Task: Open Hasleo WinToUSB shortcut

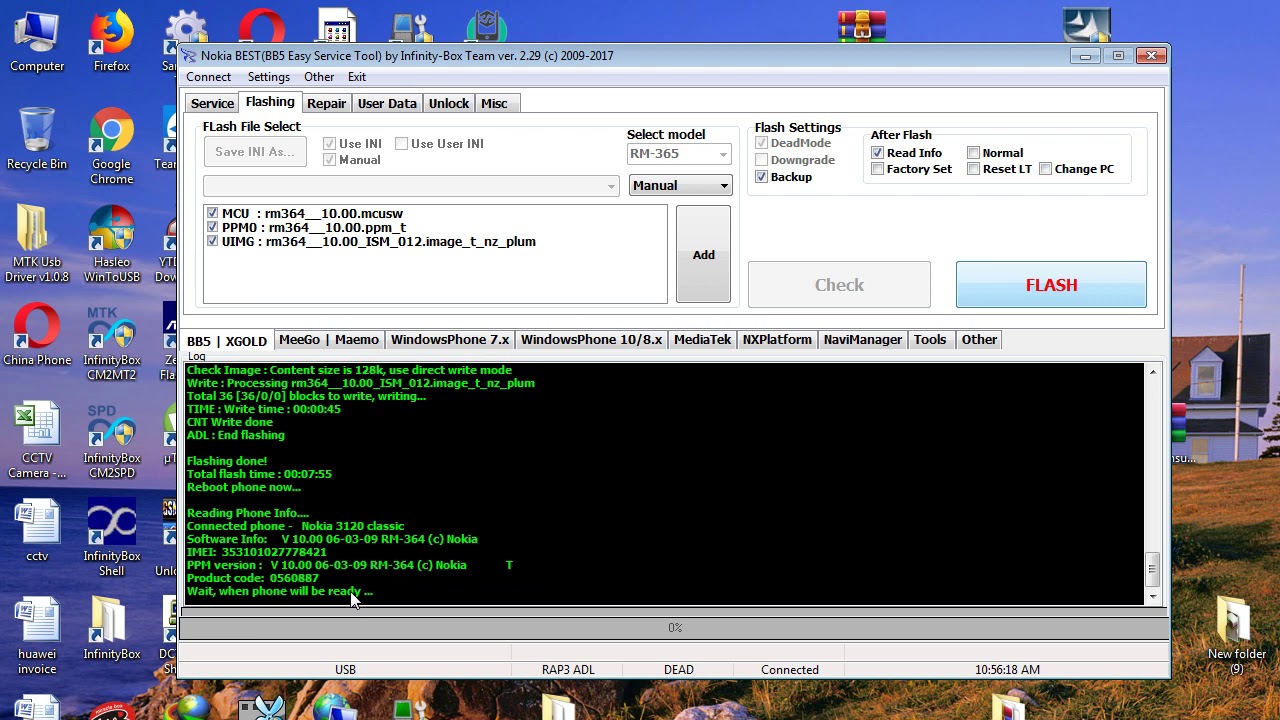Action: click(111, 244)
